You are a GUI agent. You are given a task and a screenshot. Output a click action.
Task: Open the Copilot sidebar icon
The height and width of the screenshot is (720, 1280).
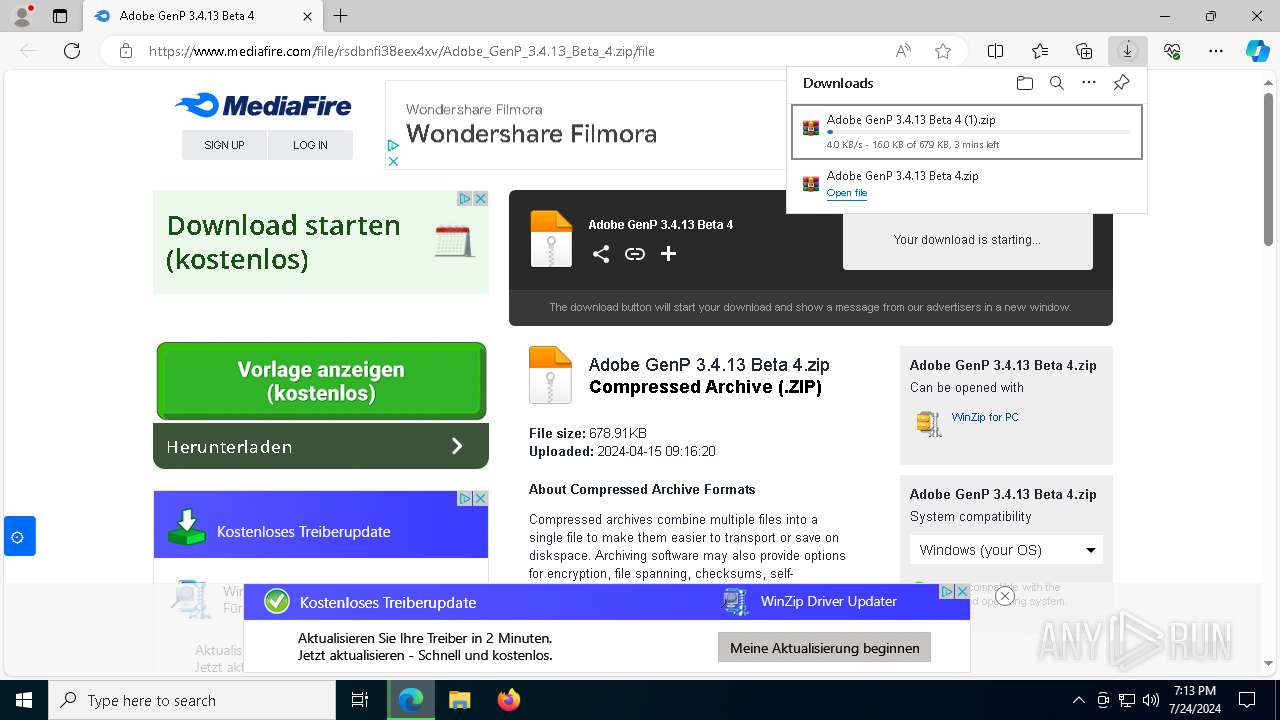[x=1258, y=51]
